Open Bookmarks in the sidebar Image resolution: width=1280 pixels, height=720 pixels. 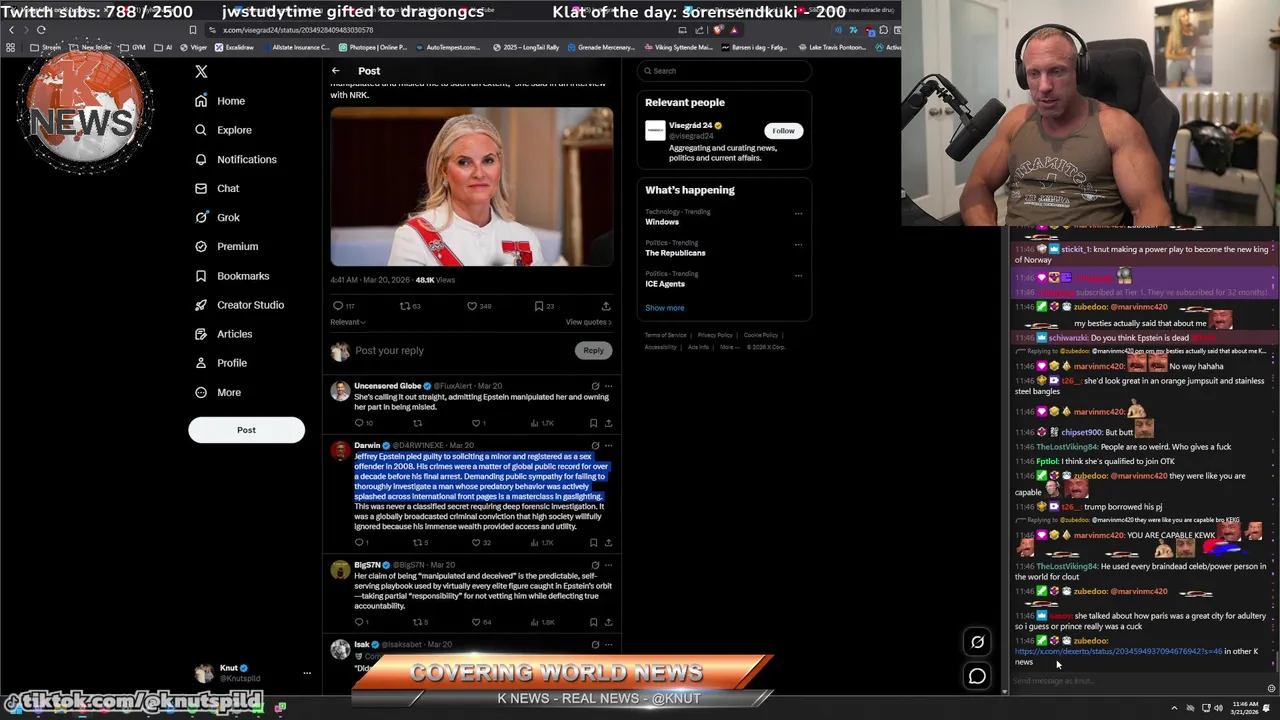pos(232,276)
